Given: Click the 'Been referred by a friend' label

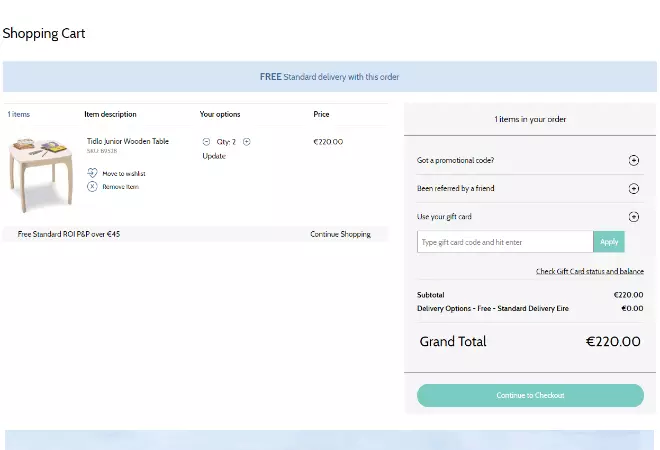Looking at the screenshot, I should 455,188.
